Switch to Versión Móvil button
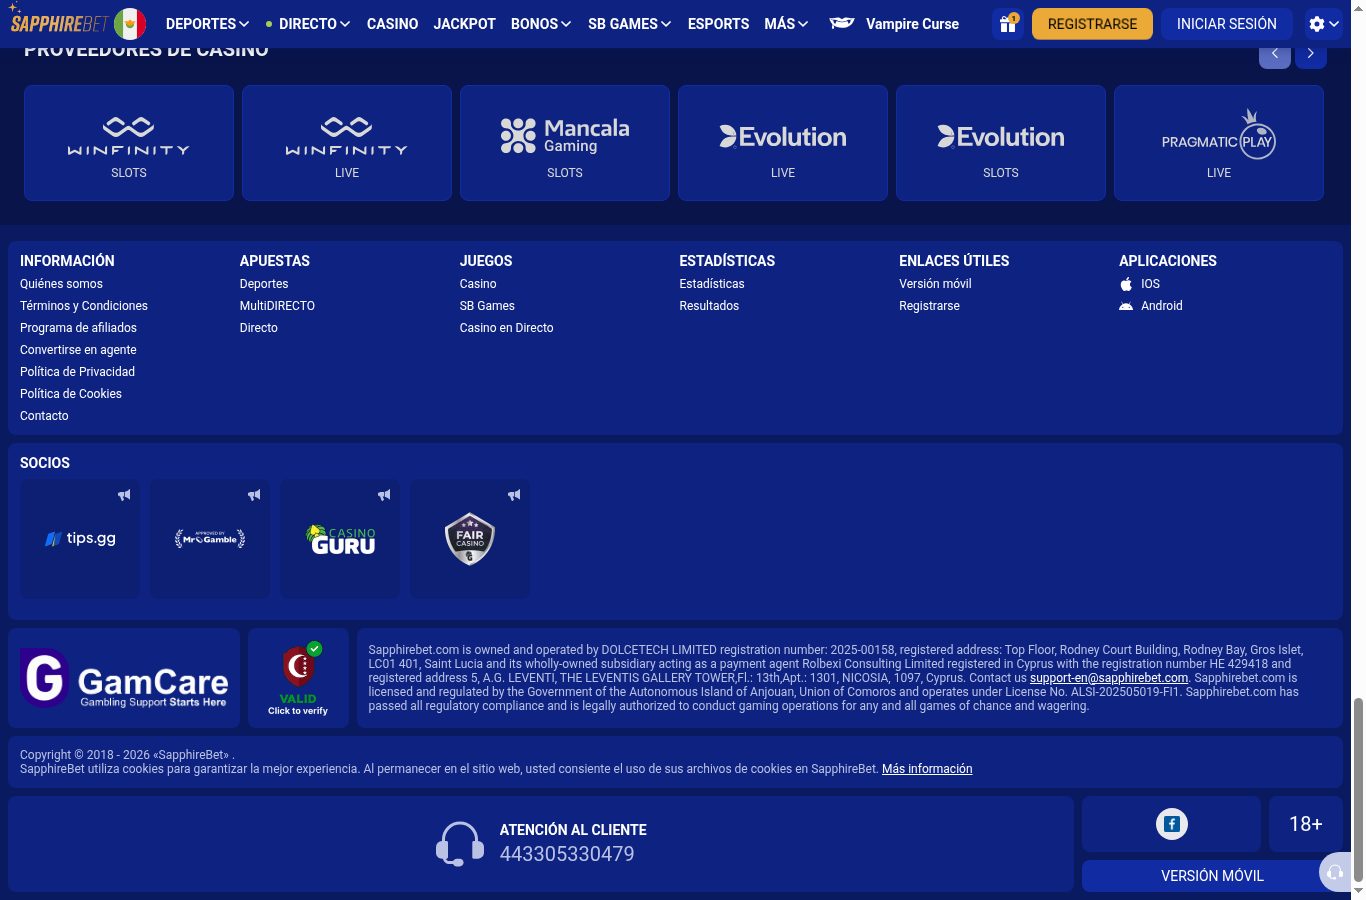 click(x=1212, y=876)
